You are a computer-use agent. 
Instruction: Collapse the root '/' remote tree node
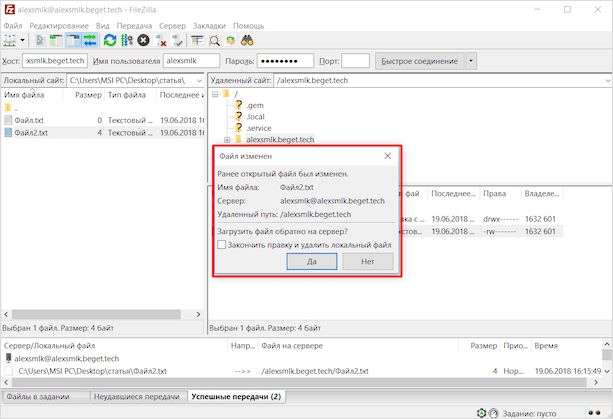click(214, 94)
